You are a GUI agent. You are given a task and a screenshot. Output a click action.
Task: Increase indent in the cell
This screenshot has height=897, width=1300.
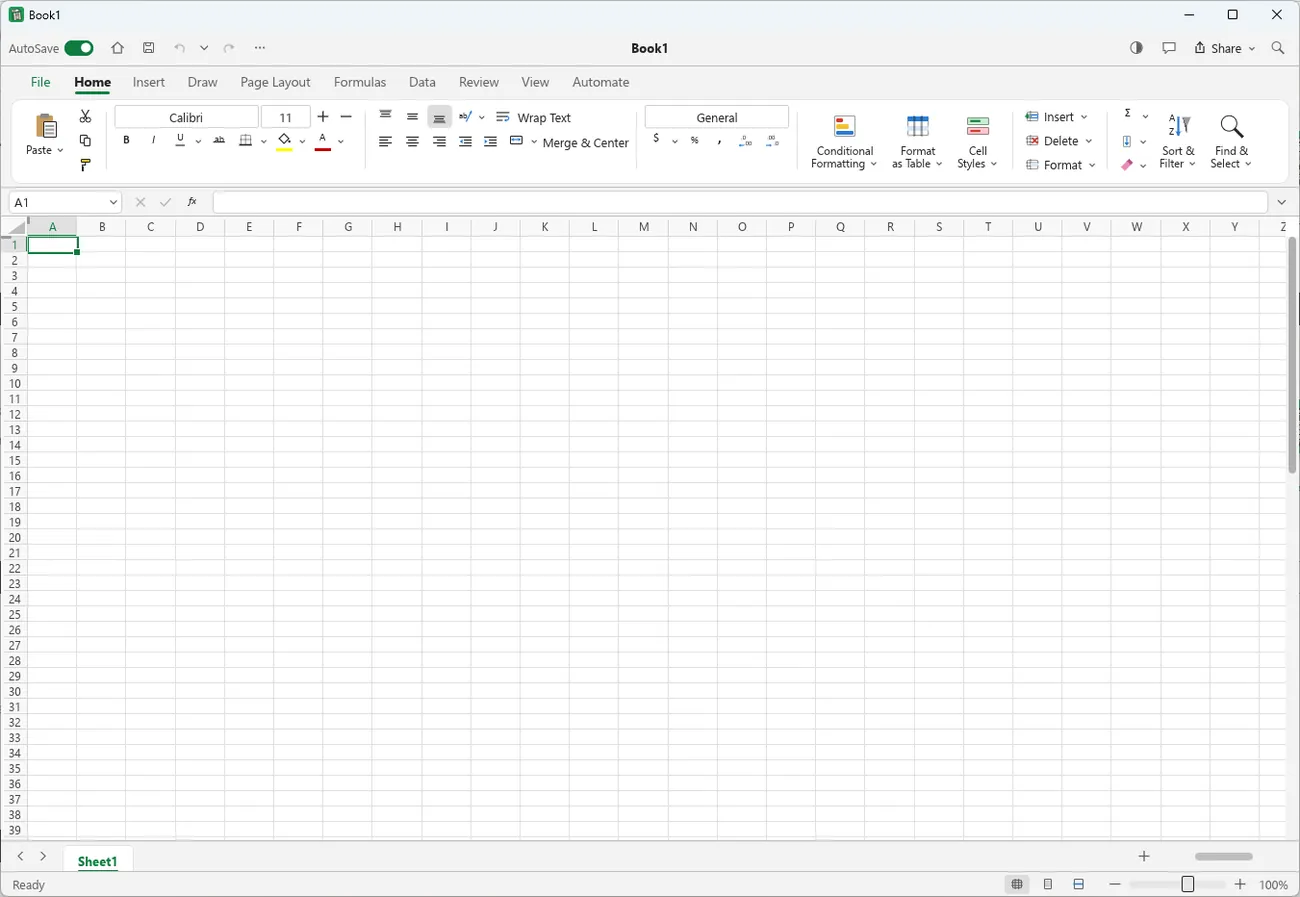click(x=490, y=142)
